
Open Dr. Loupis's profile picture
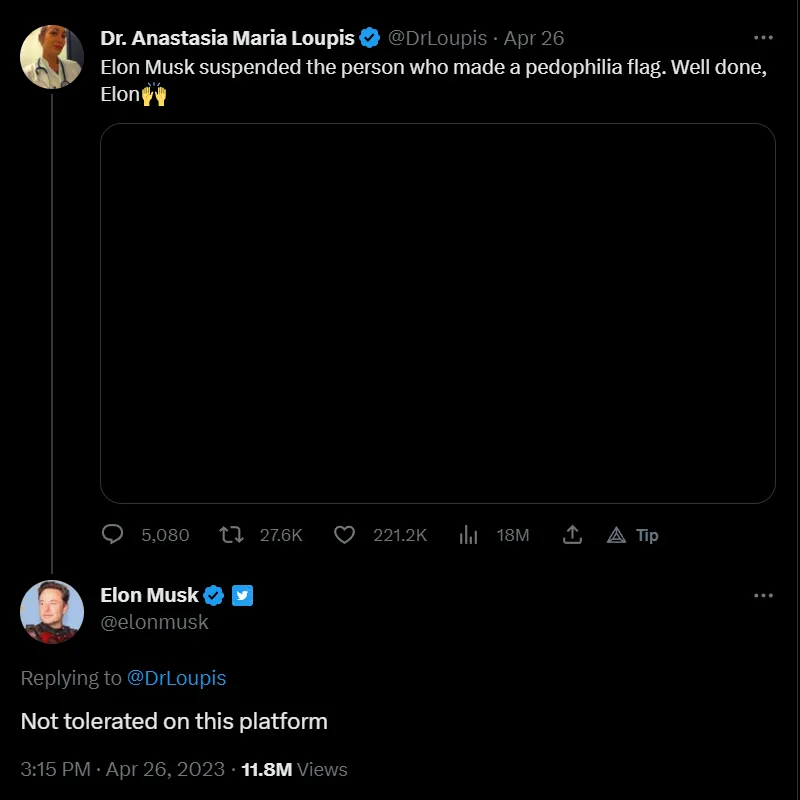click(52, 57)
